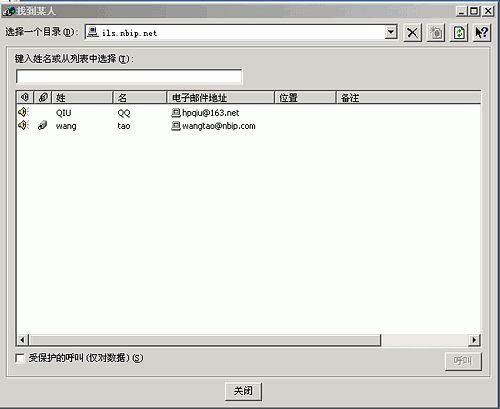Click the 找到某人 title bar icon
This screenshot has height=409, width=500.
click(9, 11)
